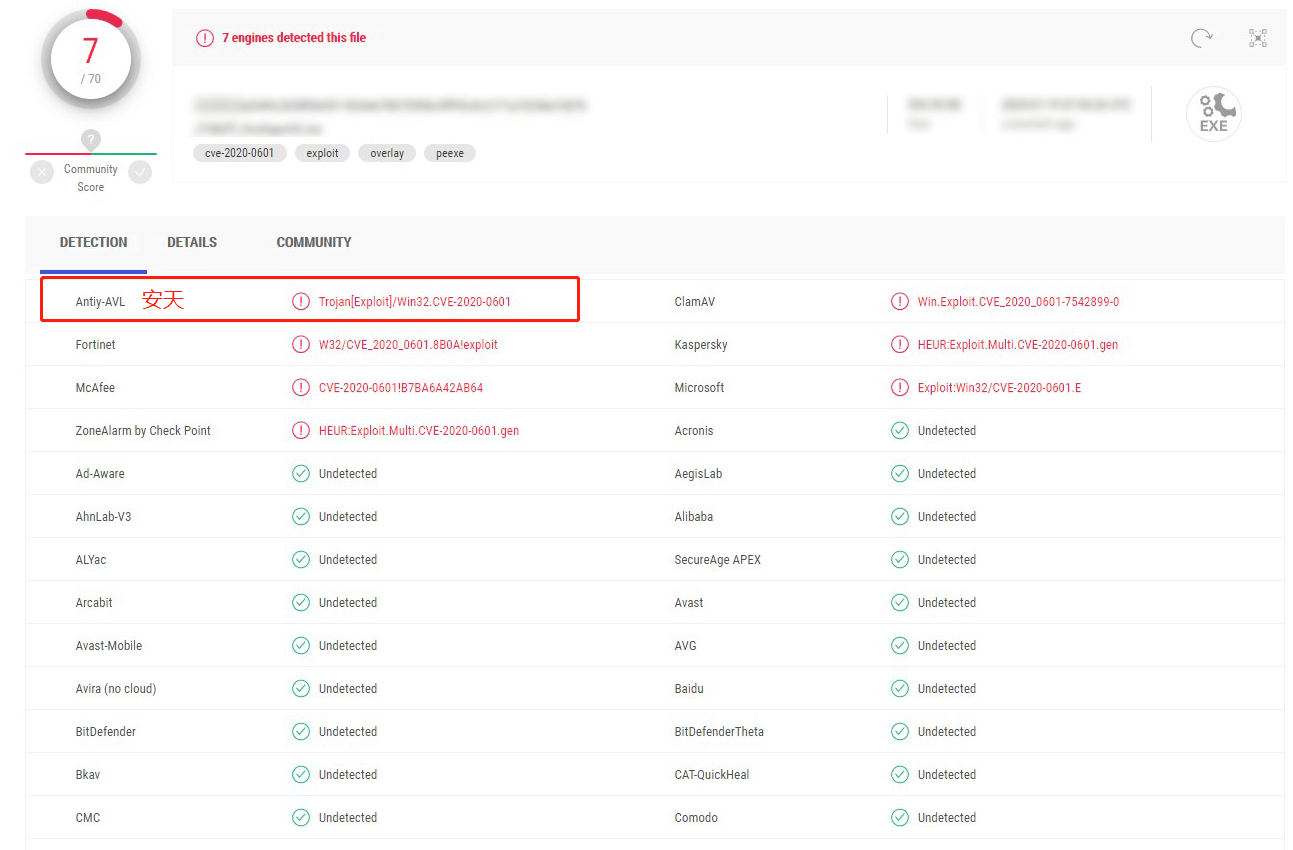1293x850 pixels.
Task: Click the EXE file type icon
Action: 1213,113
